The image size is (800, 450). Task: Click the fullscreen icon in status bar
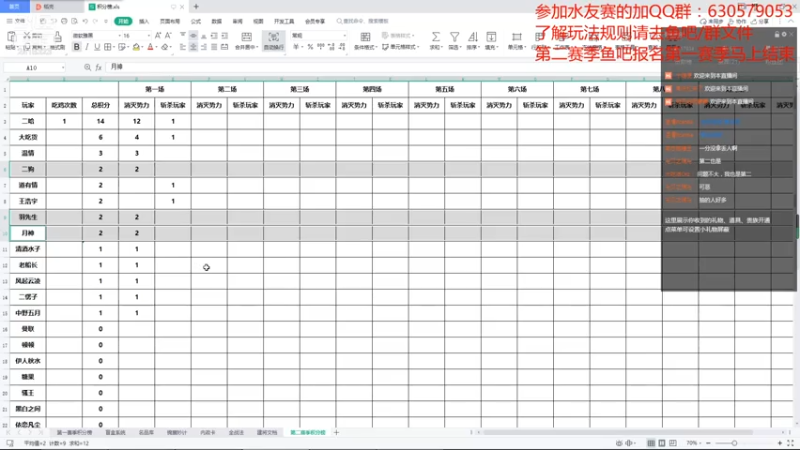(791, 443)
